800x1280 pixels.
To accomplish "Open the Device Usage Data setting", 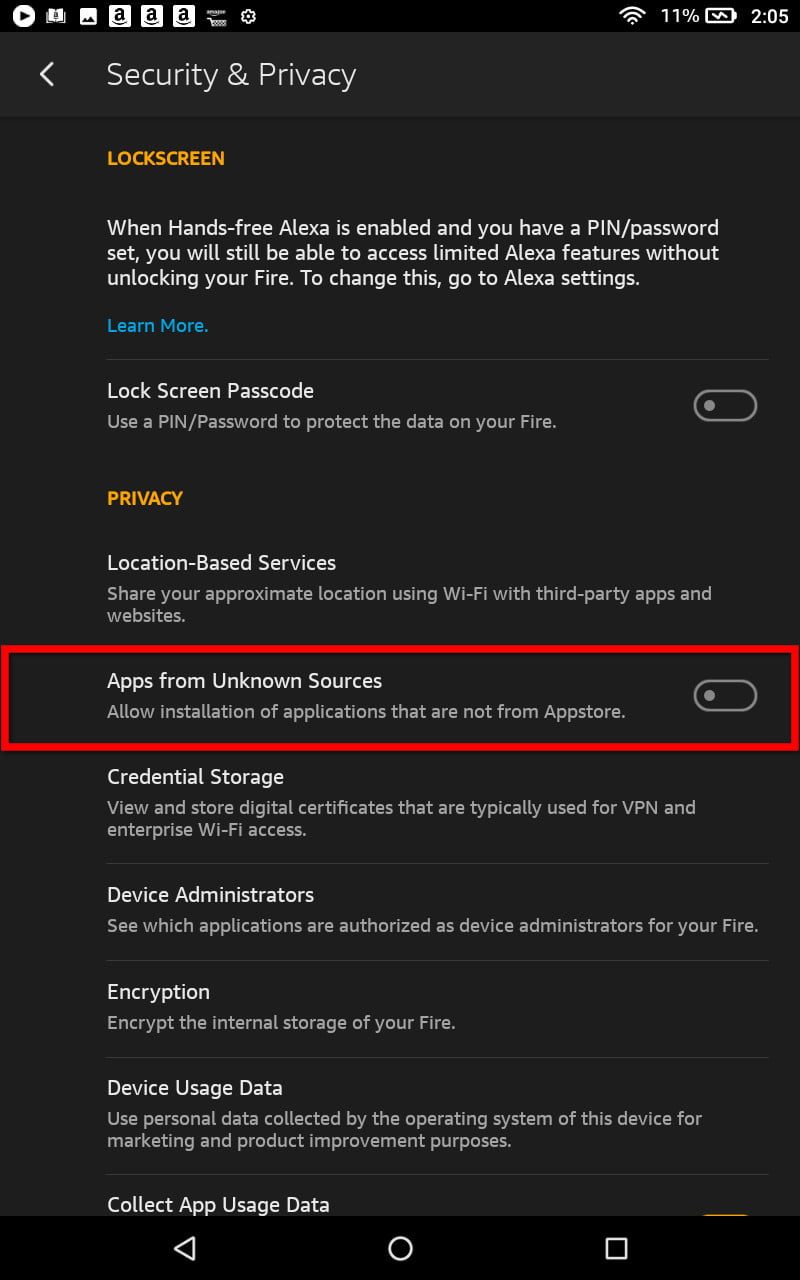I will point(400,1113).
